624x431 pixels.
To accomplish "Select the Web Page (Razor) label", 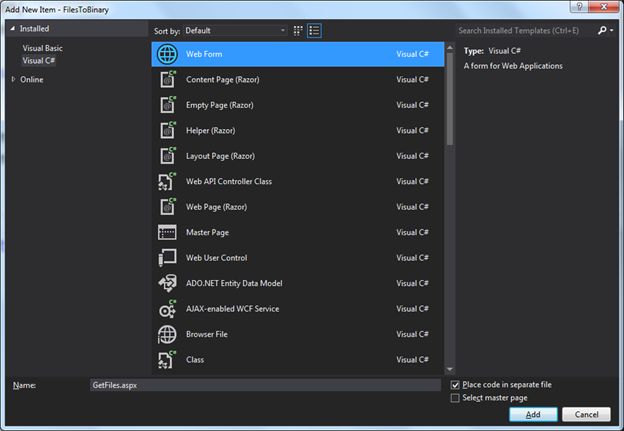I will (216, 207).
